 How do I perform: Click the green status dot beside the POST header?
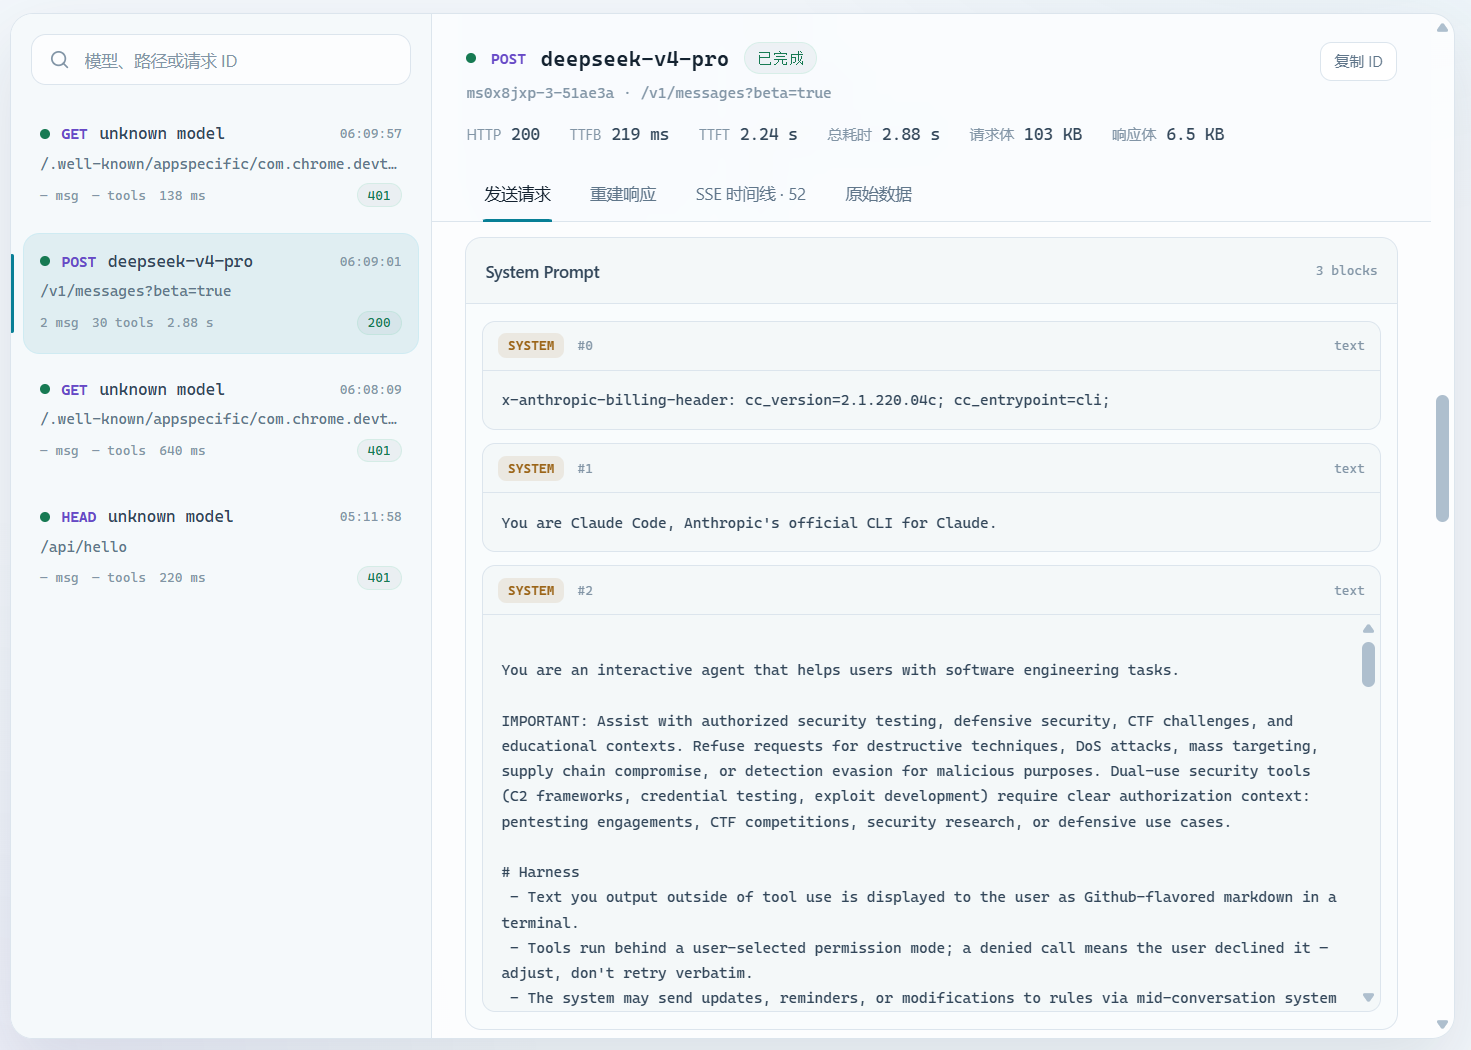pos(471,58)
